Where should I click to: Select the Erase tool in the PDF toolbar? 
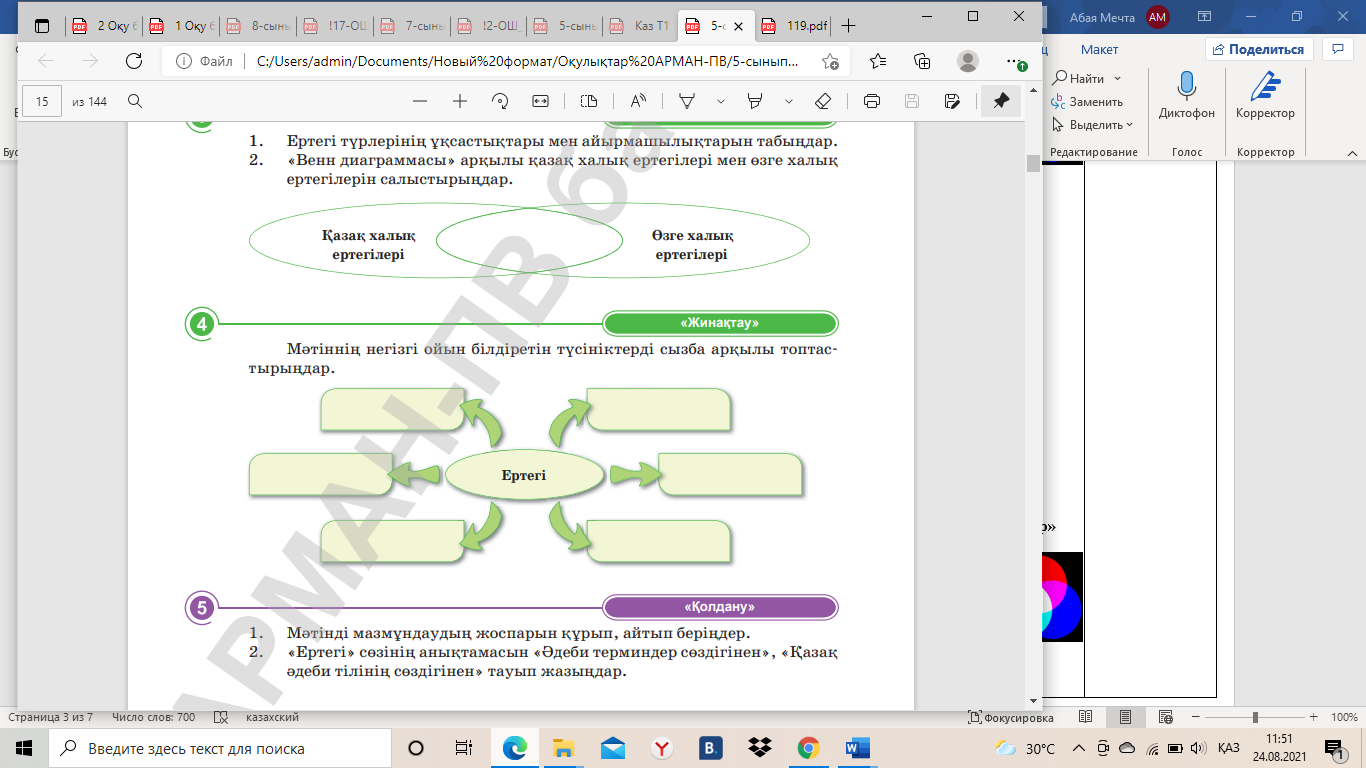tap(823, 101)
